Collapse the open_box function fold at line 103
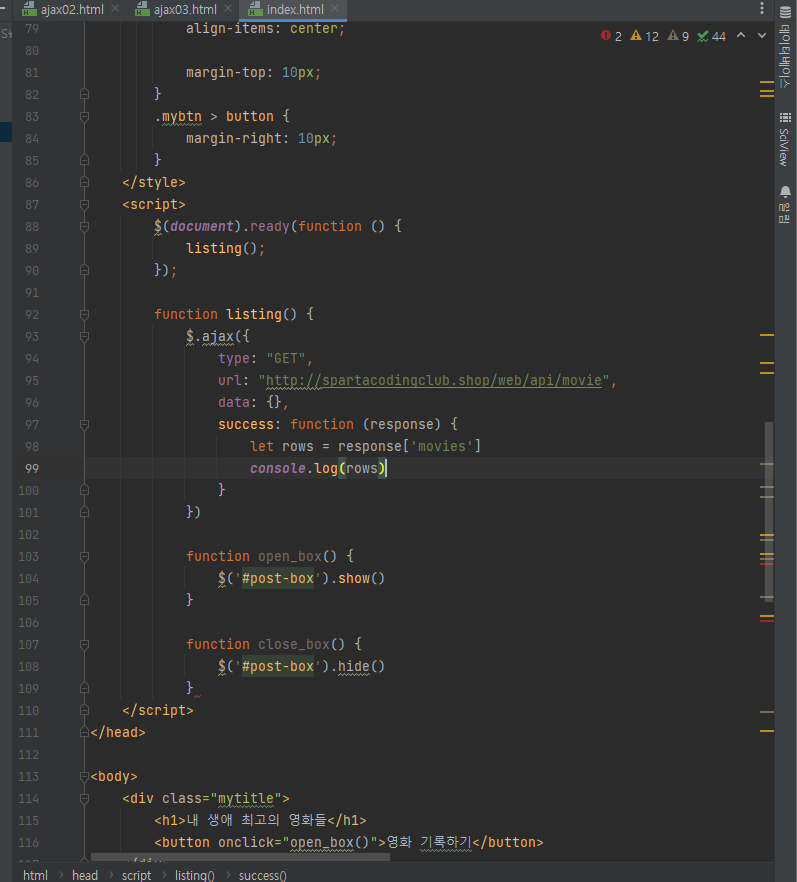 click(x=84, y=557)
